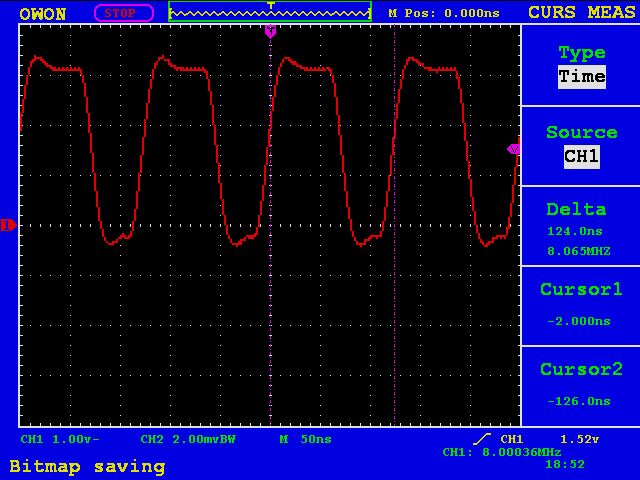Click the CH2 2.00mvBW scale readout
Screen dimensions: 640x480
188,439
